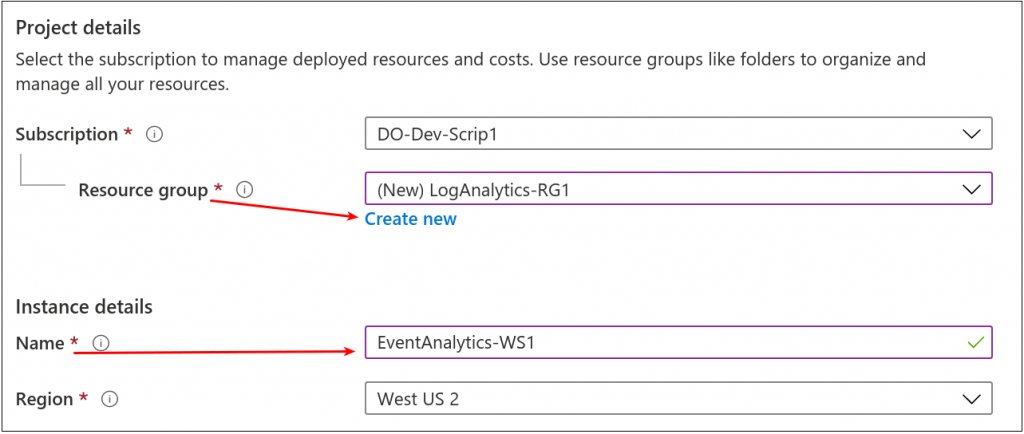The image size is (1024, 434).
Task: Click the Region field label
Action: [x=44, y=399]
